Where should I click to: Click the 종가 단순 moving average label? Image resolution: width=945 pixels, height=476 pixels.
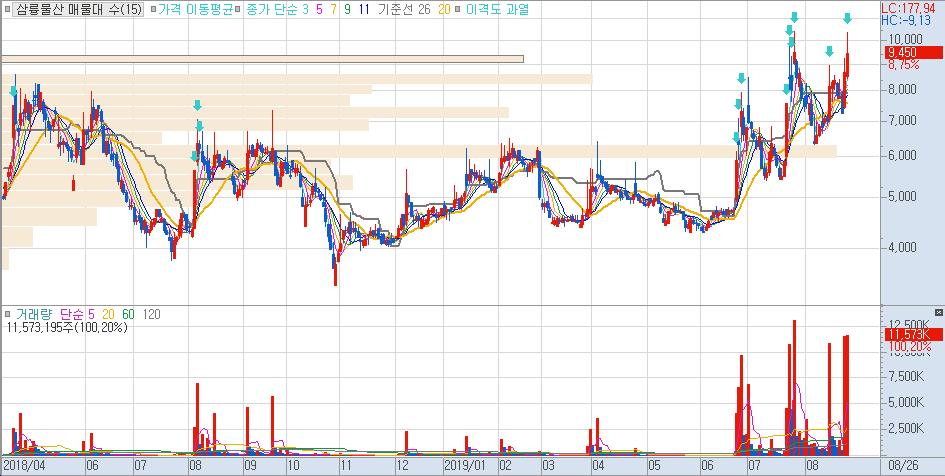pyautogui.click(x=272, y=10)
